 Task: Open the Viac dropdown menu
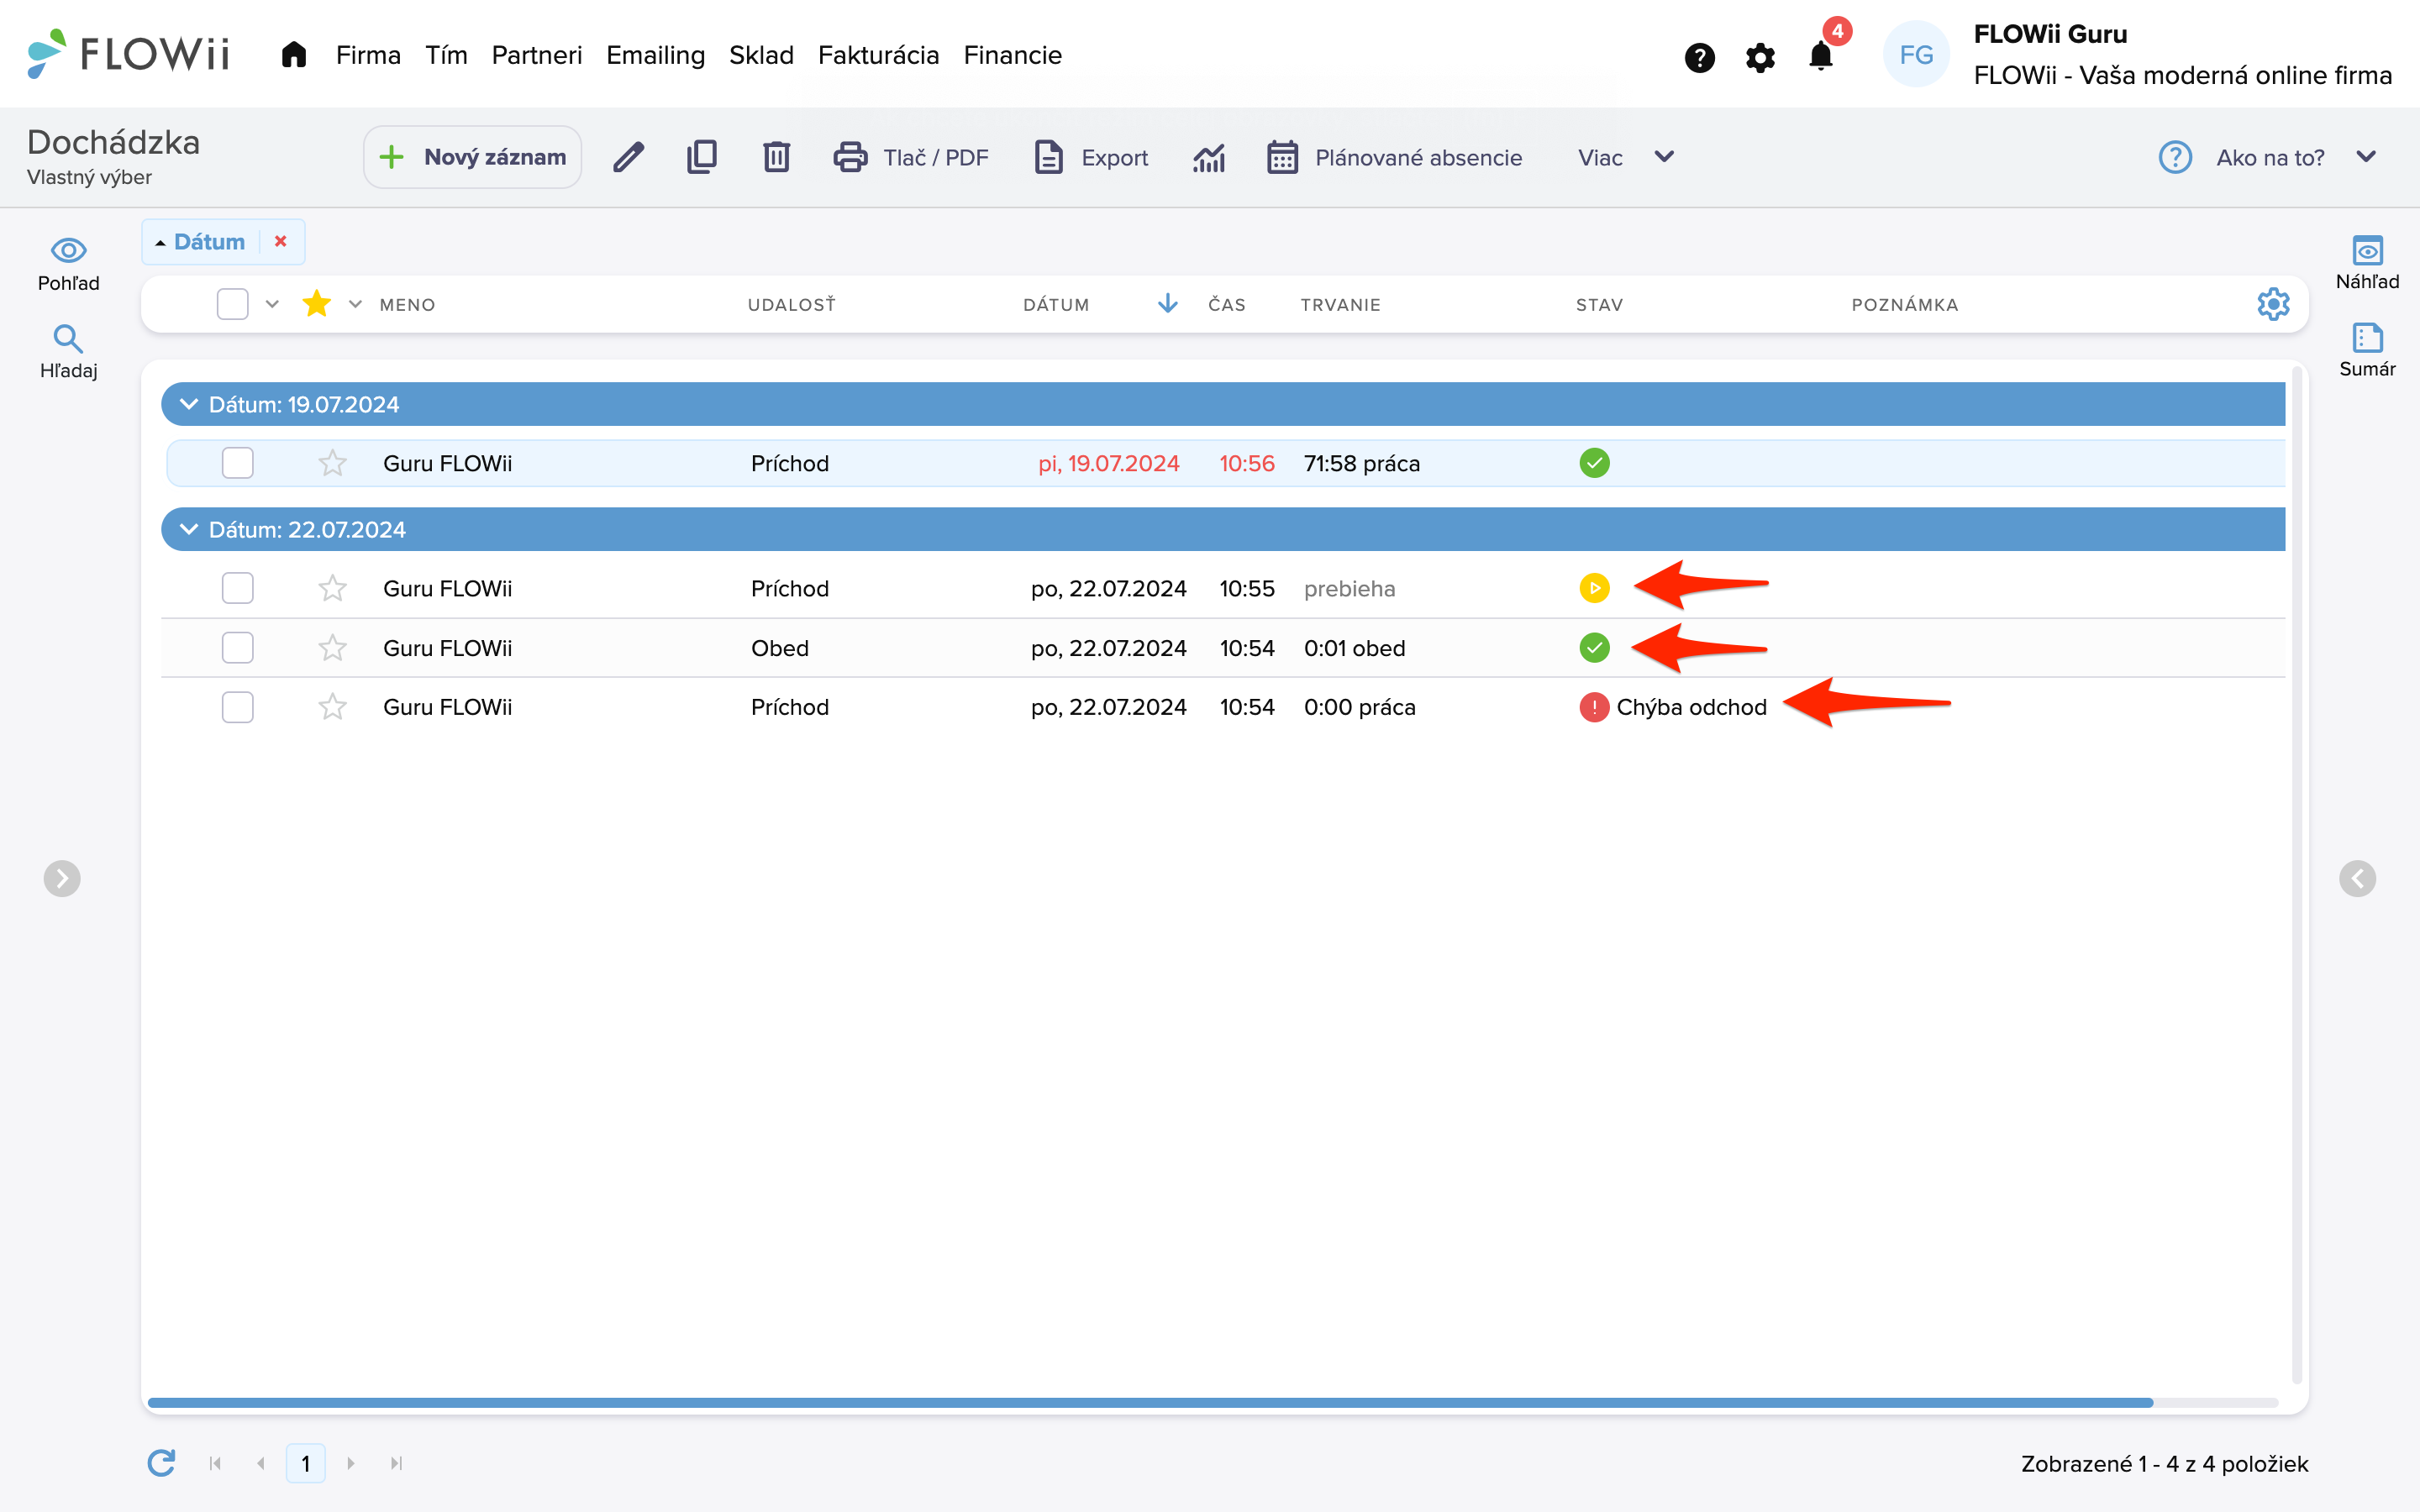pos(1625,157)
